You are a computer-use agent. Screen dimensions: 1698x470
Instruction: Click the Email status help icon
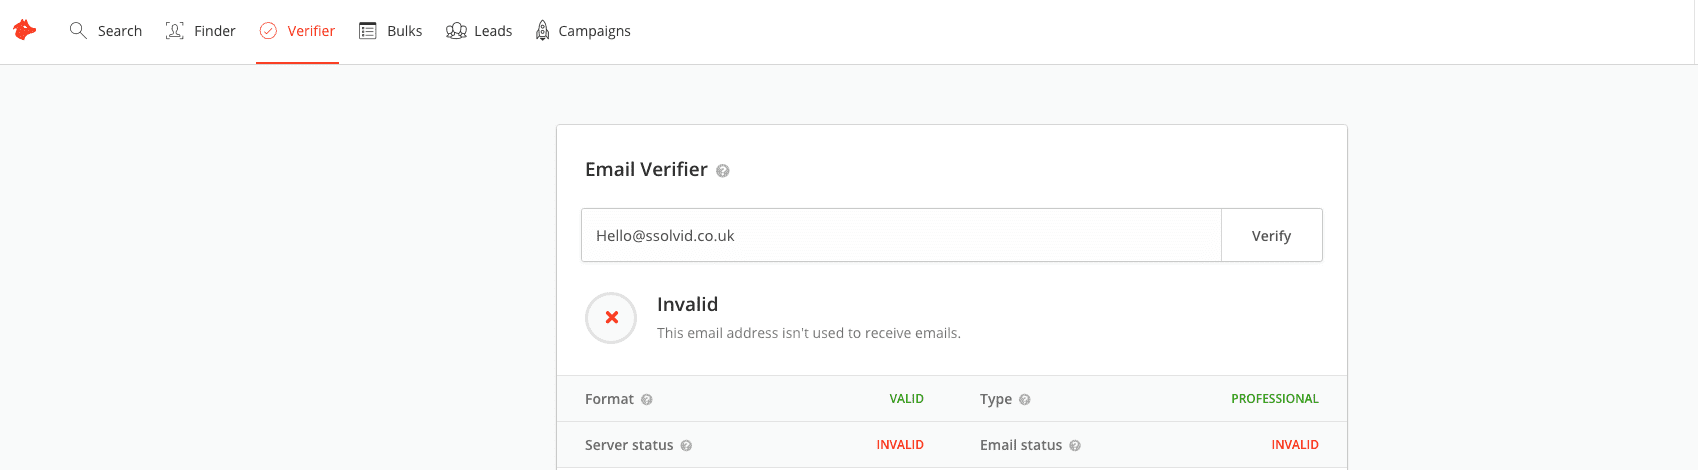tap(1075, 445)
